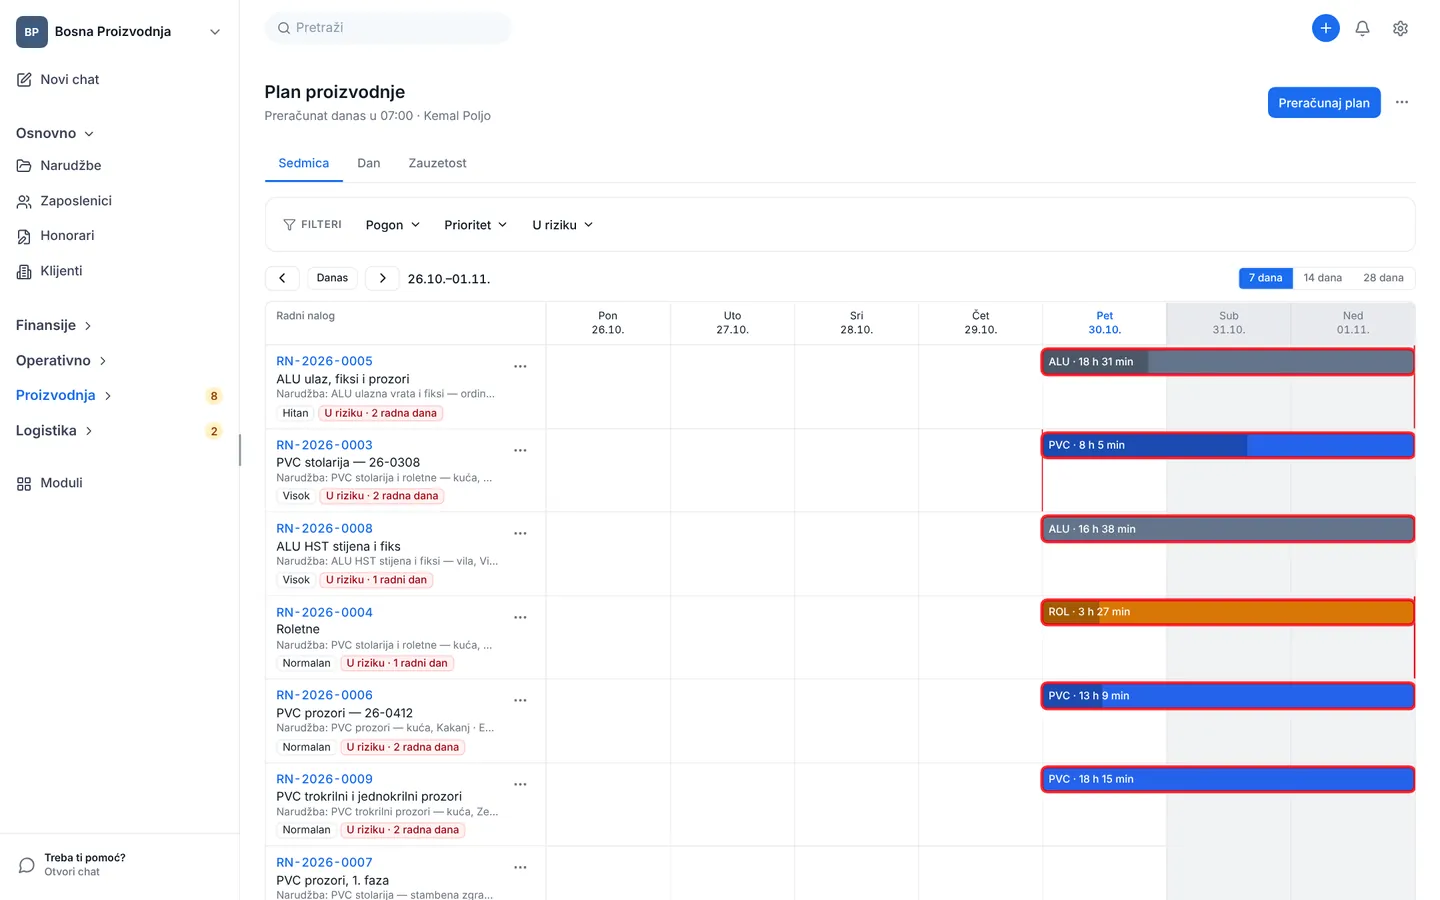Open Moduli in sidebar
The height and width of the screenshot is (900, 1440).
pos(50,483)
